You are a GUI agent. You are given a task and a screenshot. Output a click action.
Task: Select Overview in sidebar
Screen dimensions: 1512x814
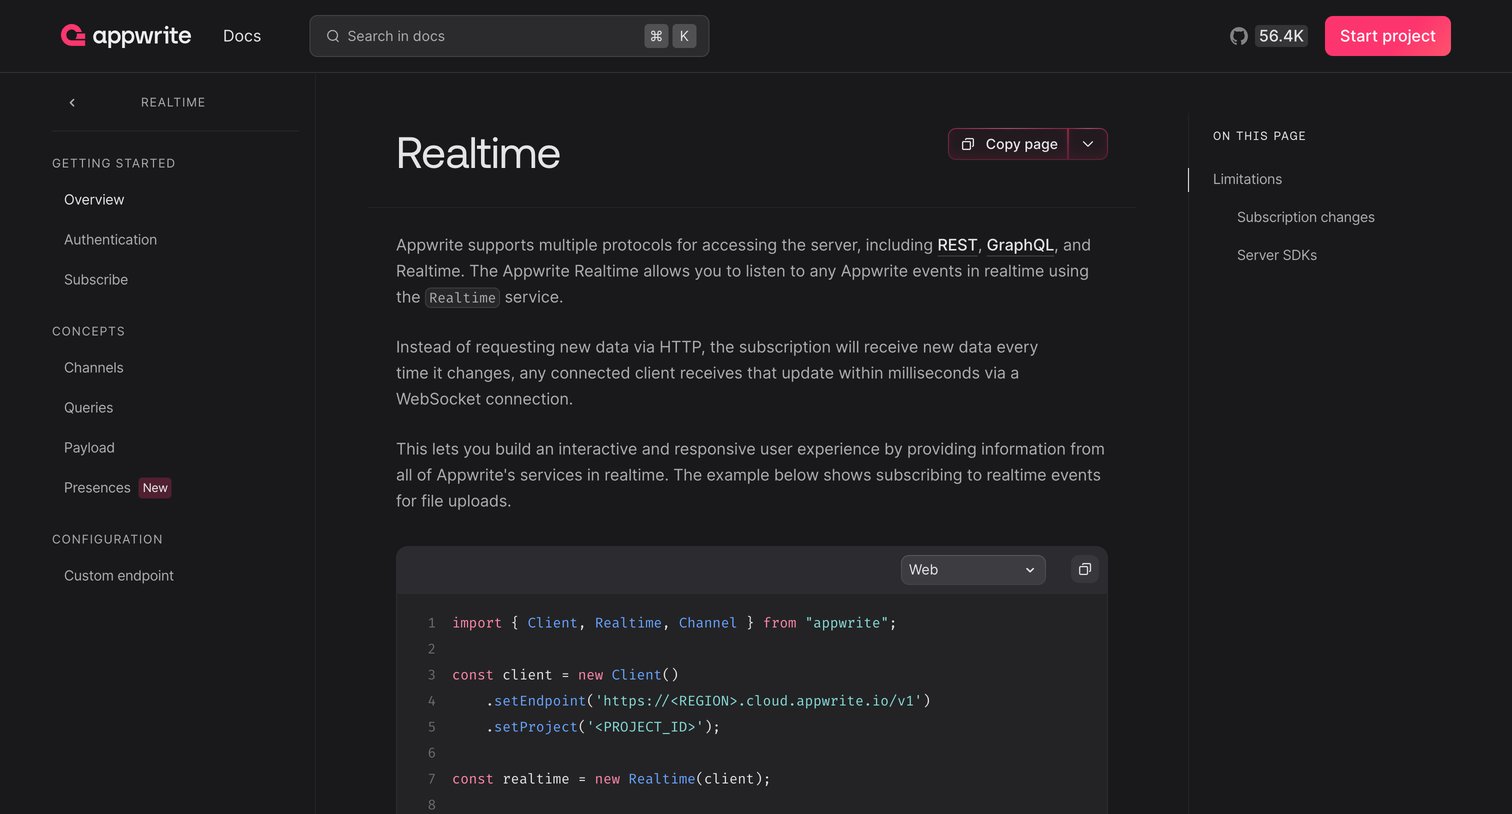94,200
